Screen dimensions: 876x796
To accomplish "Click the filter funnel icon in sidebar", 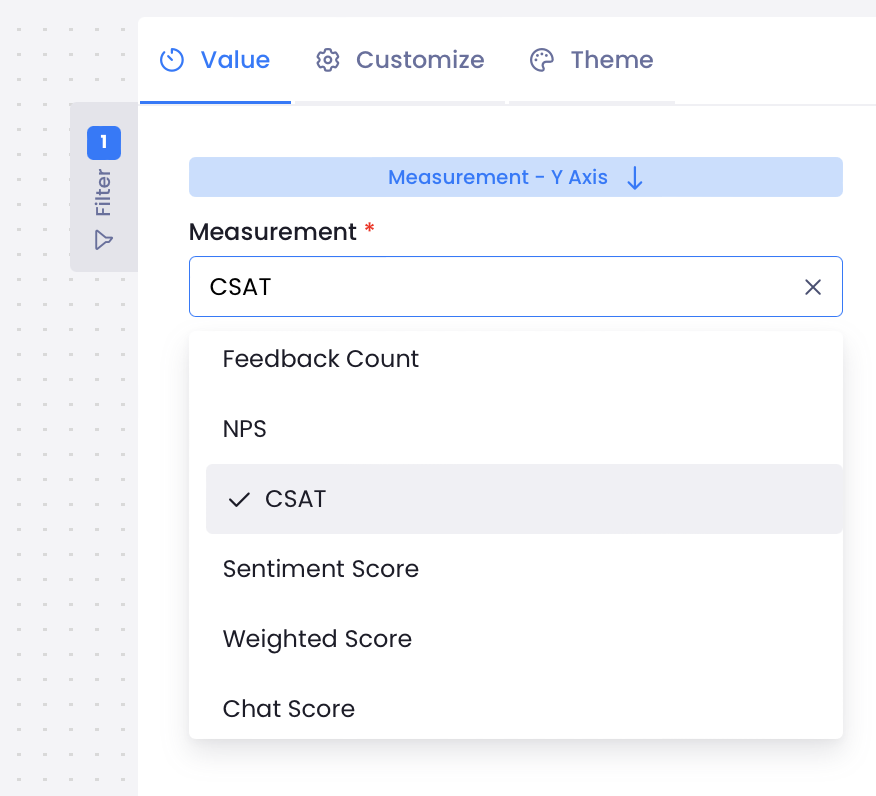I will coord(103,240).
